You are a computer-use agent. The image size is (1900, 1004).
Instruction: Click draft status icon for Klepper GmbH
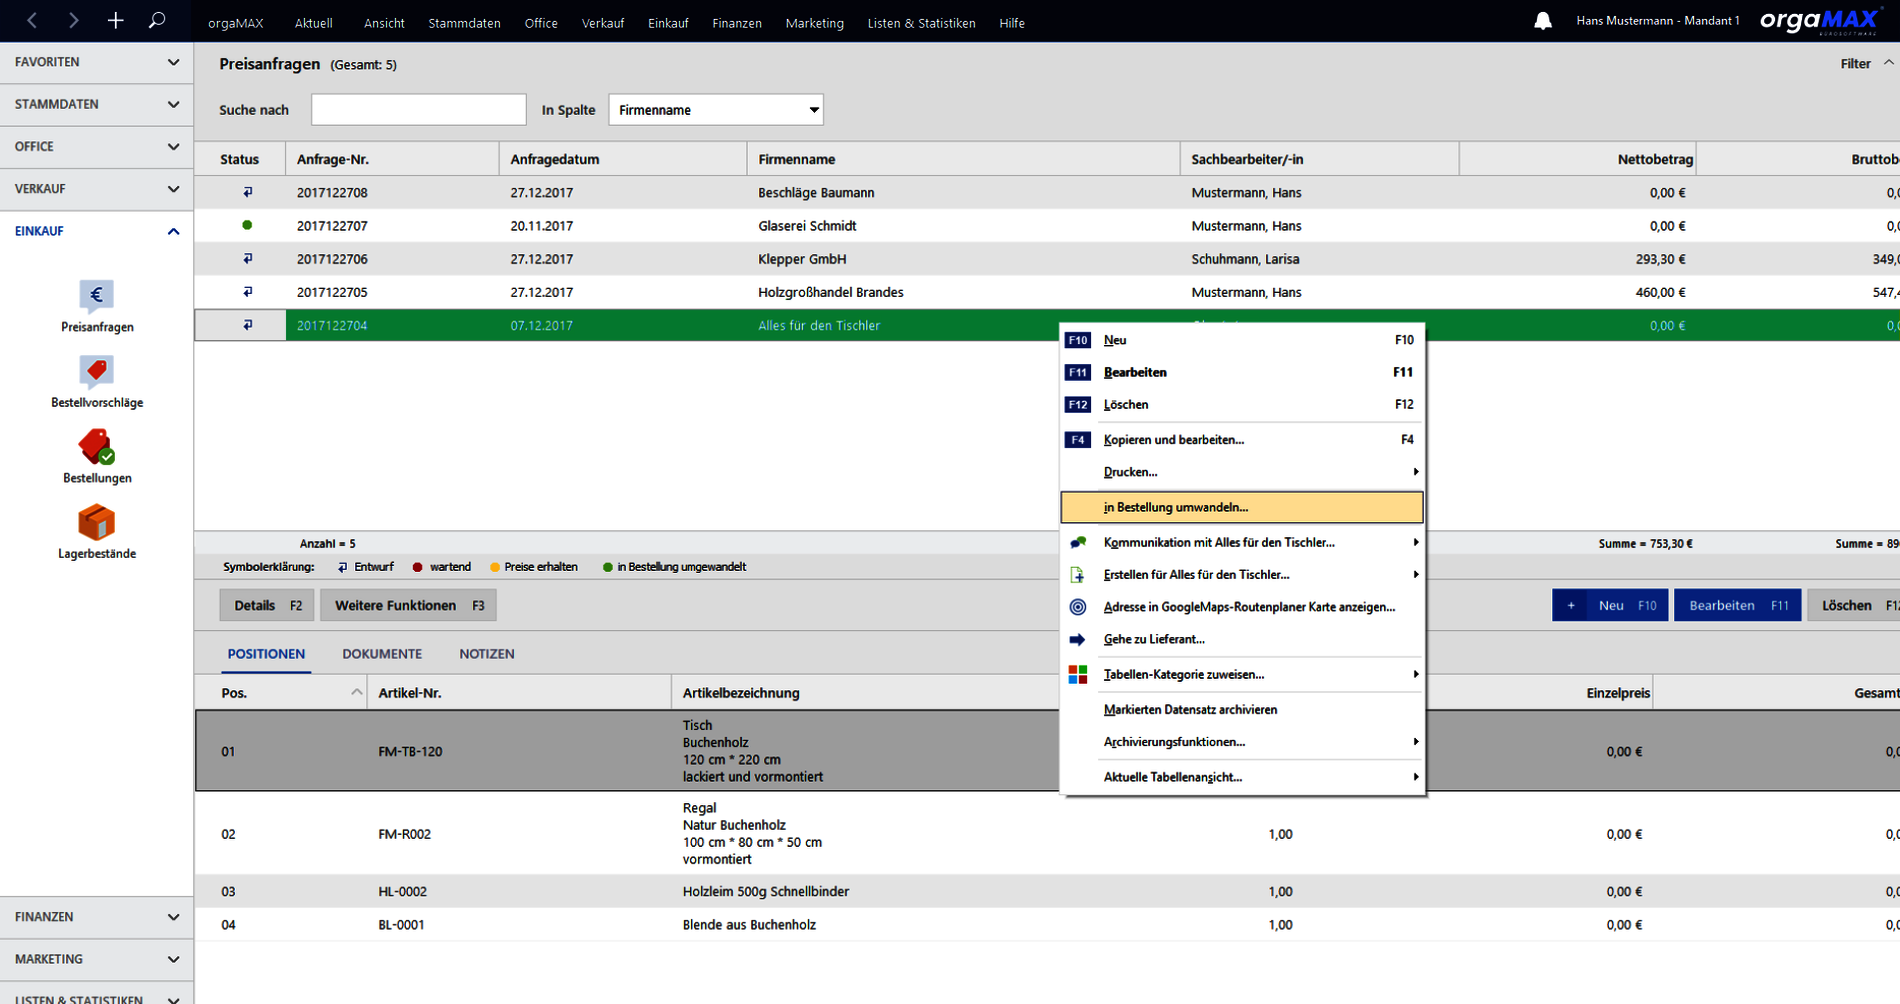tap(247, 259)
